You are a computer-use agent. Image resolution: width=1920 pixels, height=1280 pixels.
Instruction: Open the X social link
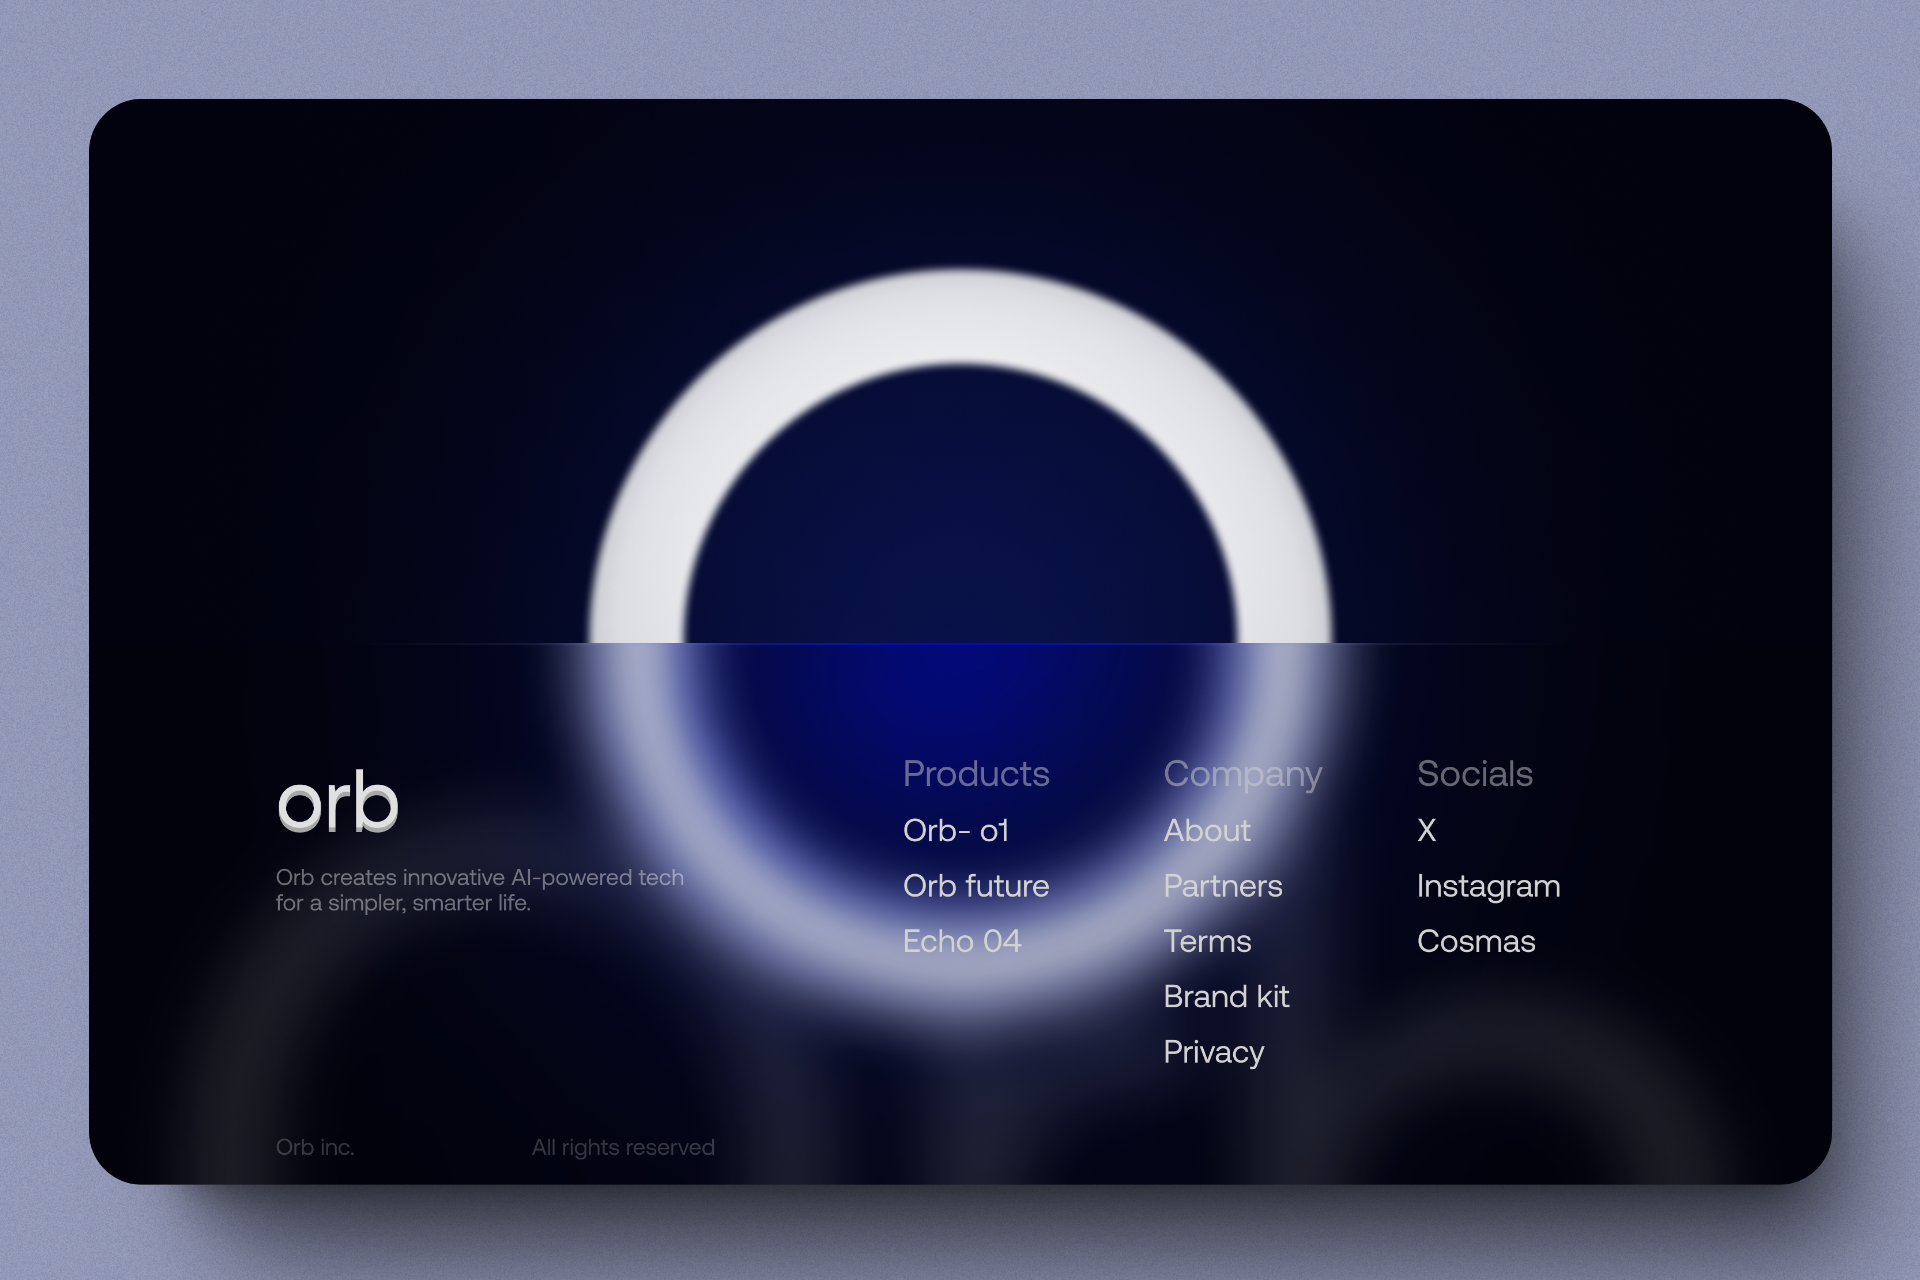coord(1426,830)
